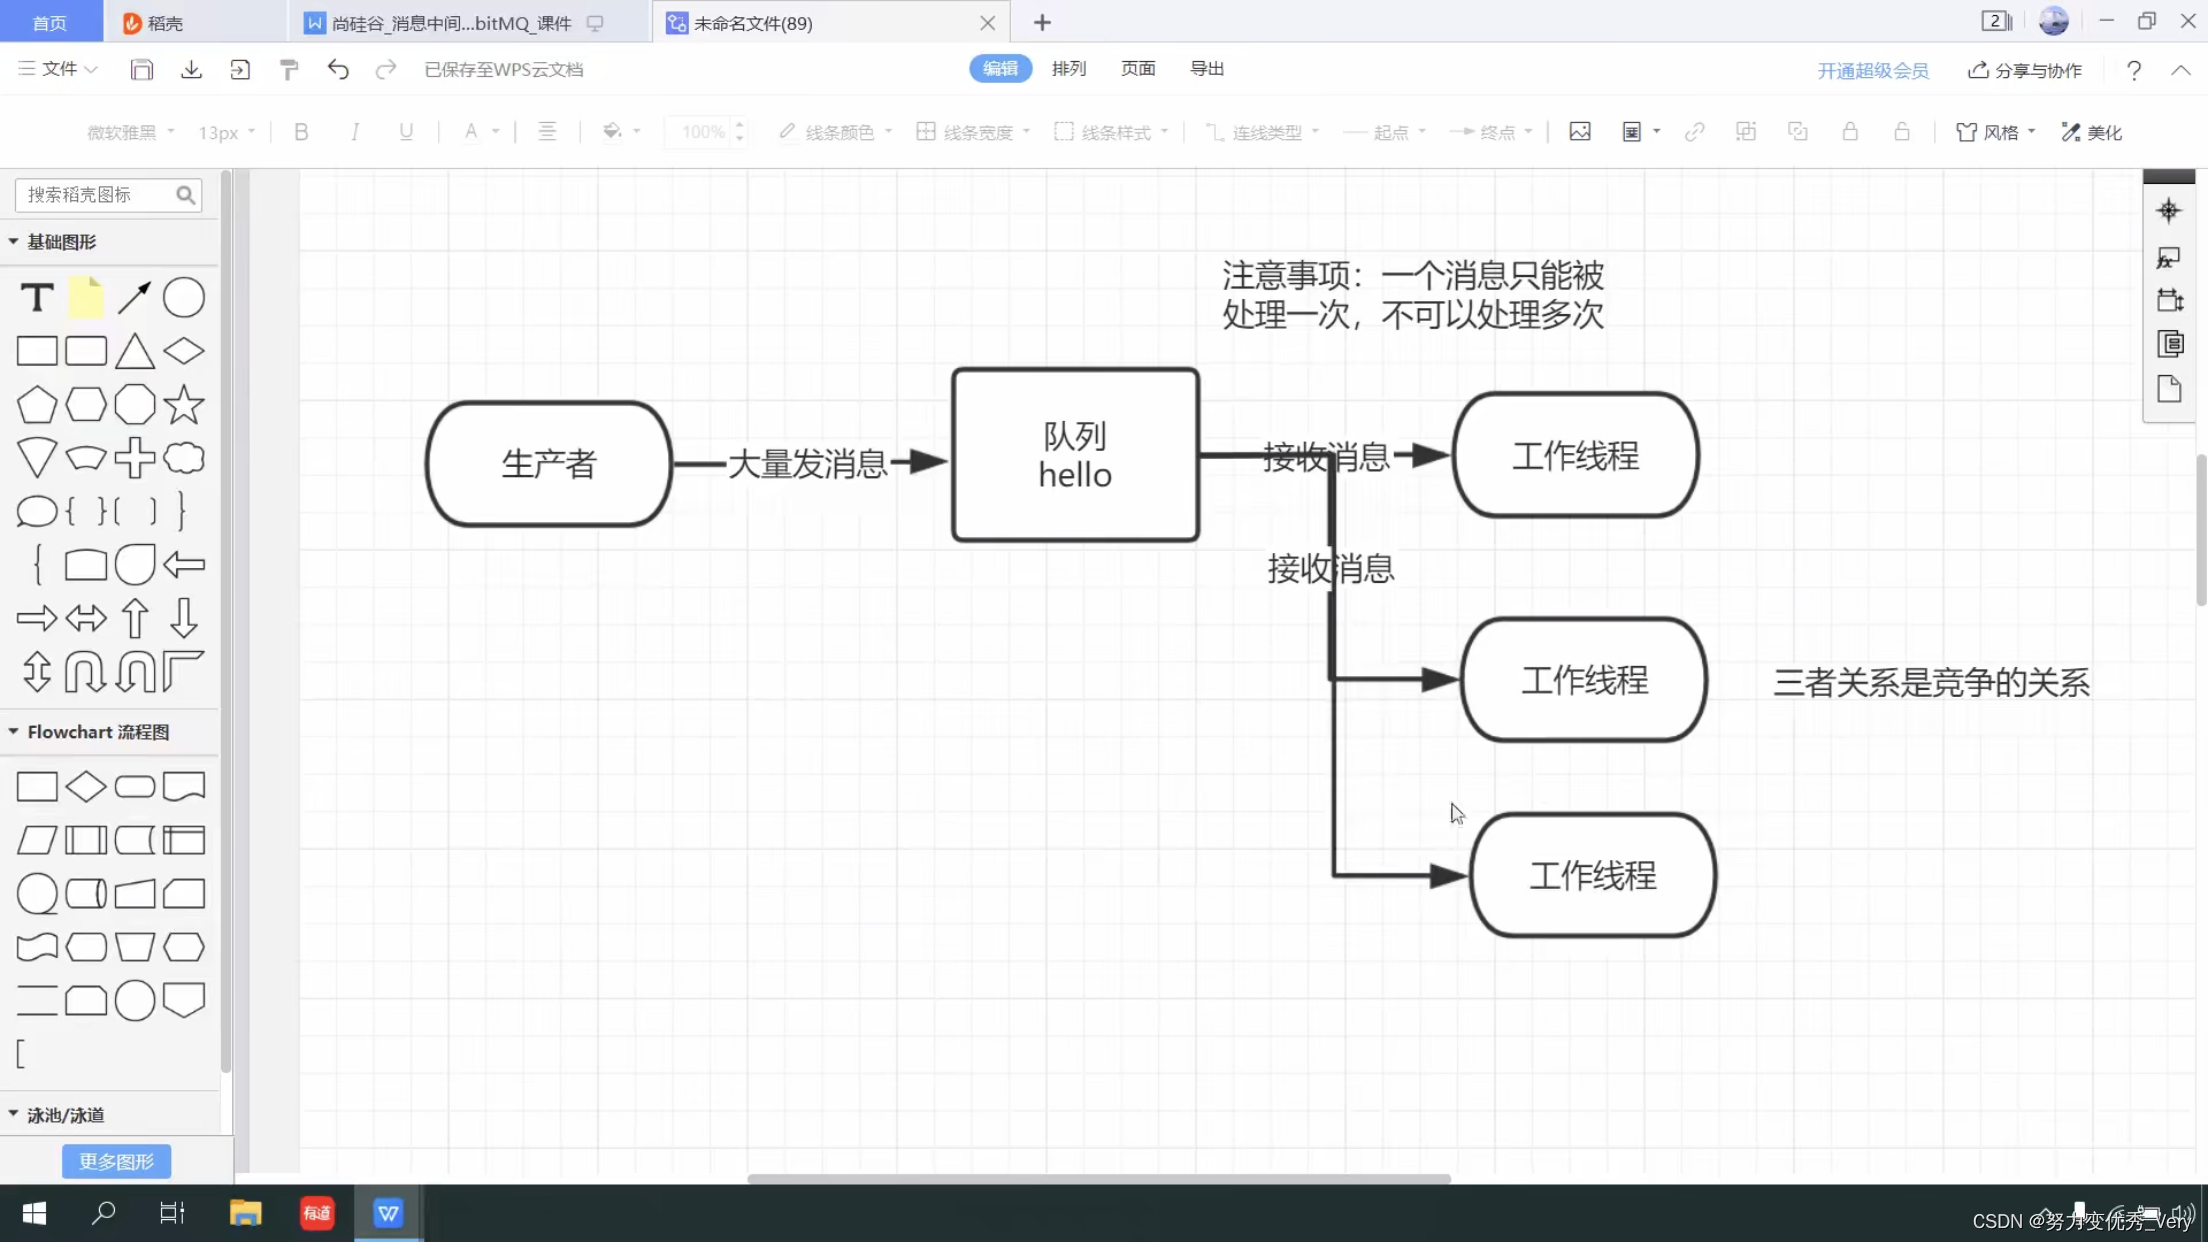Click the horizontal canvas scrollbar
Screen dimensions: 2208x1242
tap(1099, 1178)
